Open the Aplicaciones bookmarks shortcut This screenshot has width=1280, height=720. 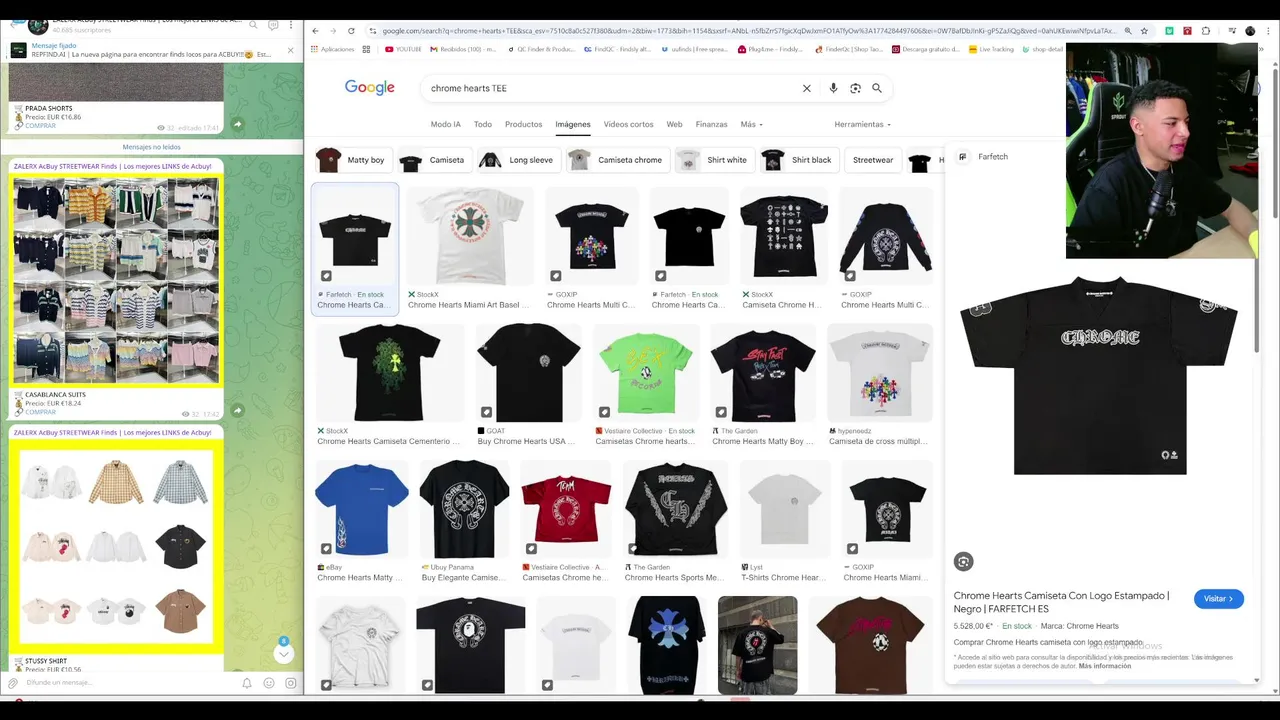pyautogui.click(x=332, y=49)
